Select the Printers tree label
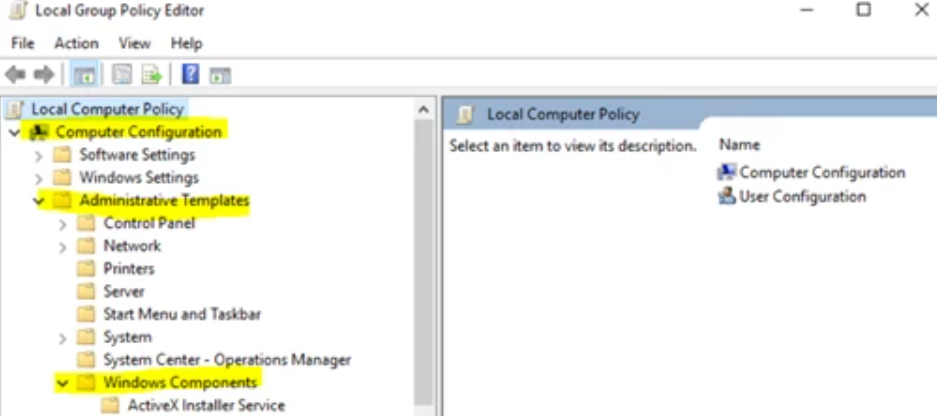Viewport: 937px width, 416px height. (x=129, y=269)
